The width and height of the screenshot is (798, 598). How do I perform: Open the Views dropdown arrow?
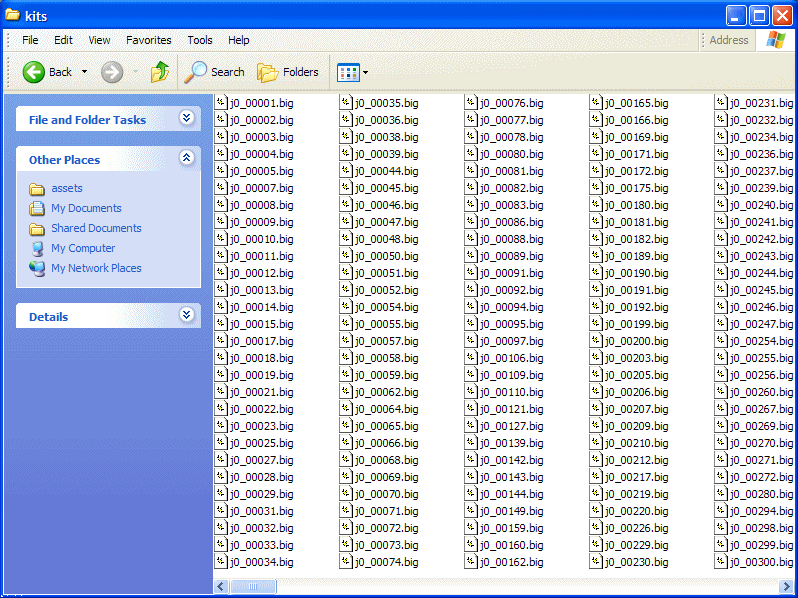pyautogui.click(x=366, y=73)
